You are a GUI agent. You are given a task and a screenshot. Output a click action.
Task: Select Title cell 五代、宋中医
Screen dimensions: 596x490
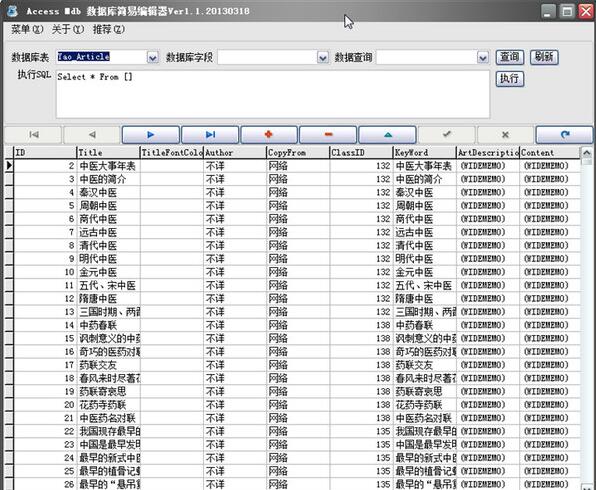[x=108, y=285]
